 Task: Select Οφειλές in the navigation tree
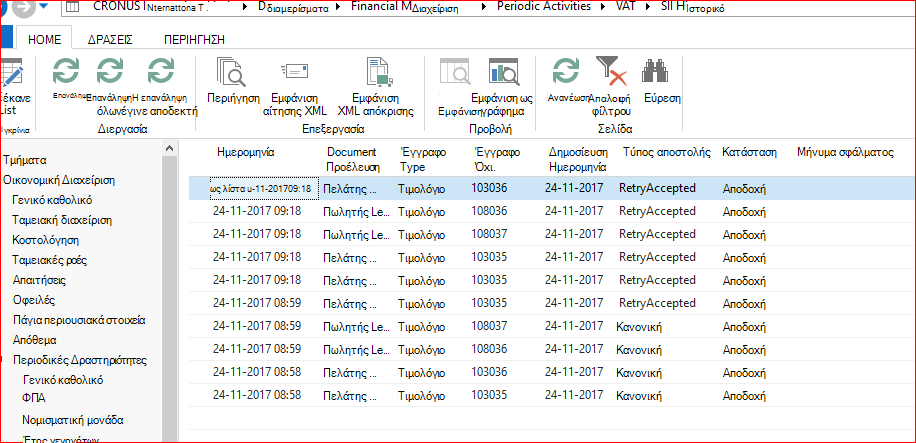click(x=34, y=300)
